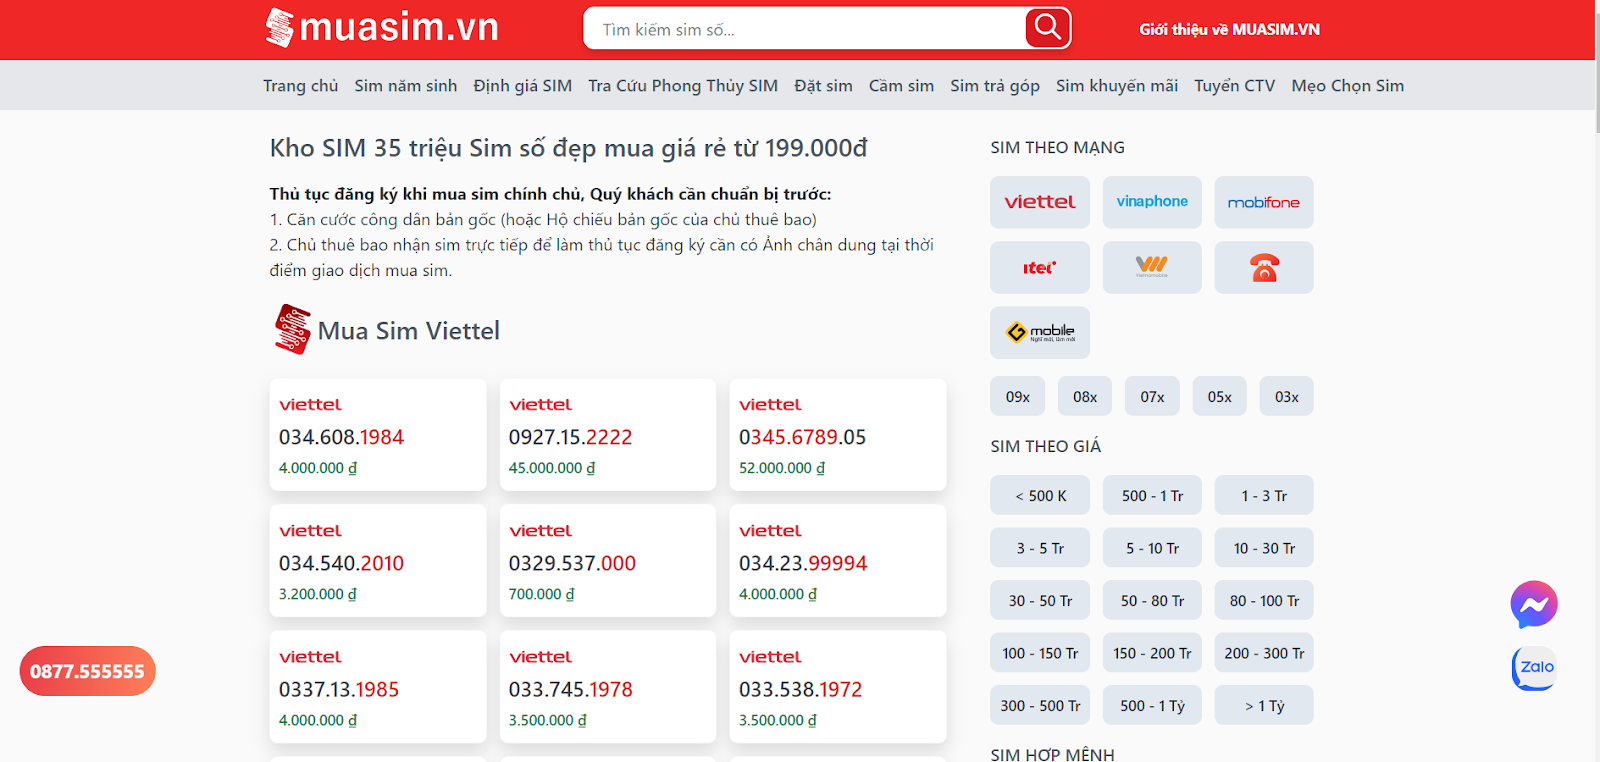
Task: Select price range 5 - 10 Tr
Action: click(1152, 548)
